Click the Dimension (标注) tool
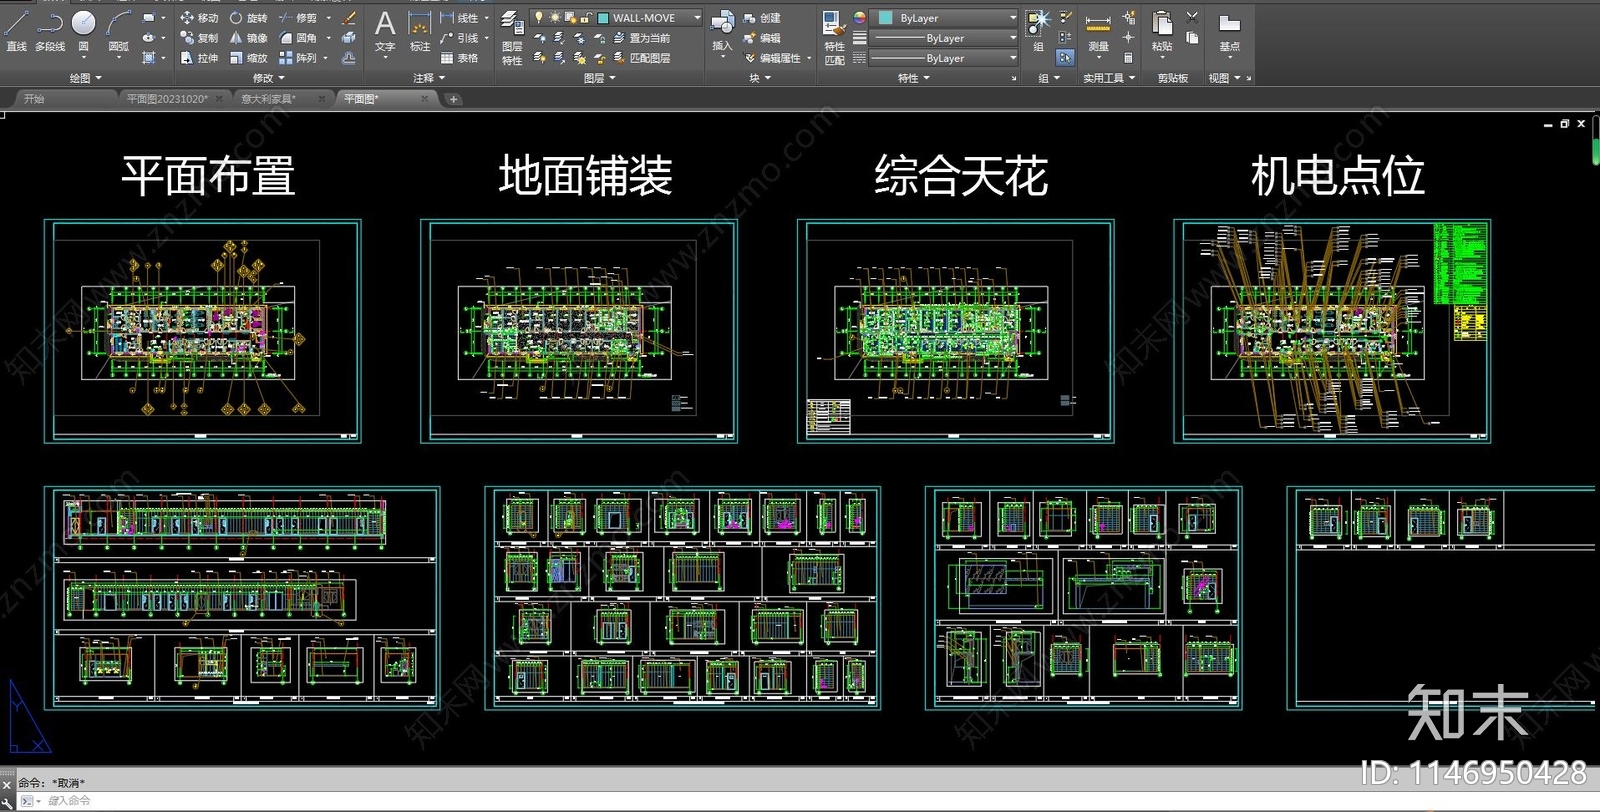This screenshot has width=1600, height=812. (420, 30)
